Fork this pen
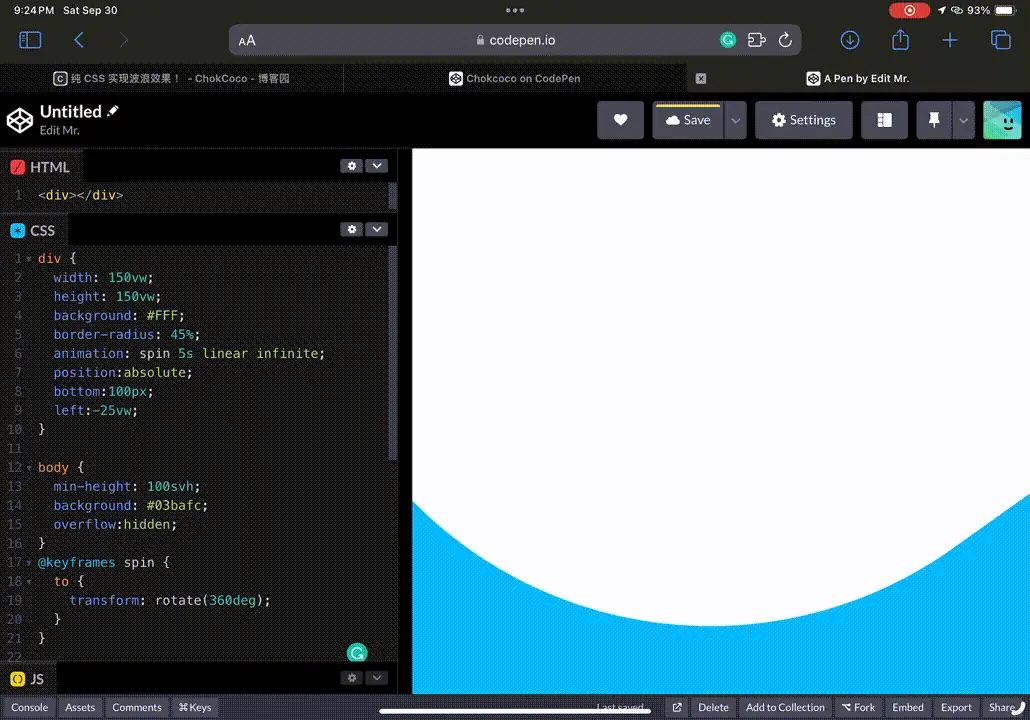1030x720 pixels. pyautogui.click(x=859, y=708)
